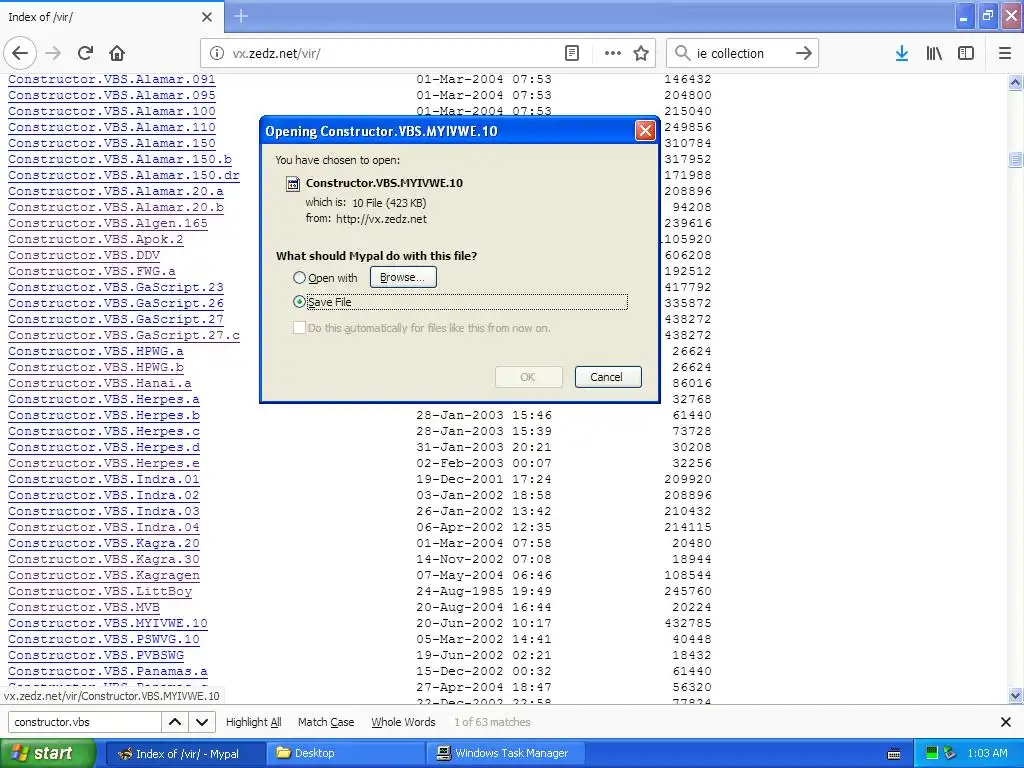Select the Save File radio button
The width and height of the screenshot is (1024, 768).
299,302
